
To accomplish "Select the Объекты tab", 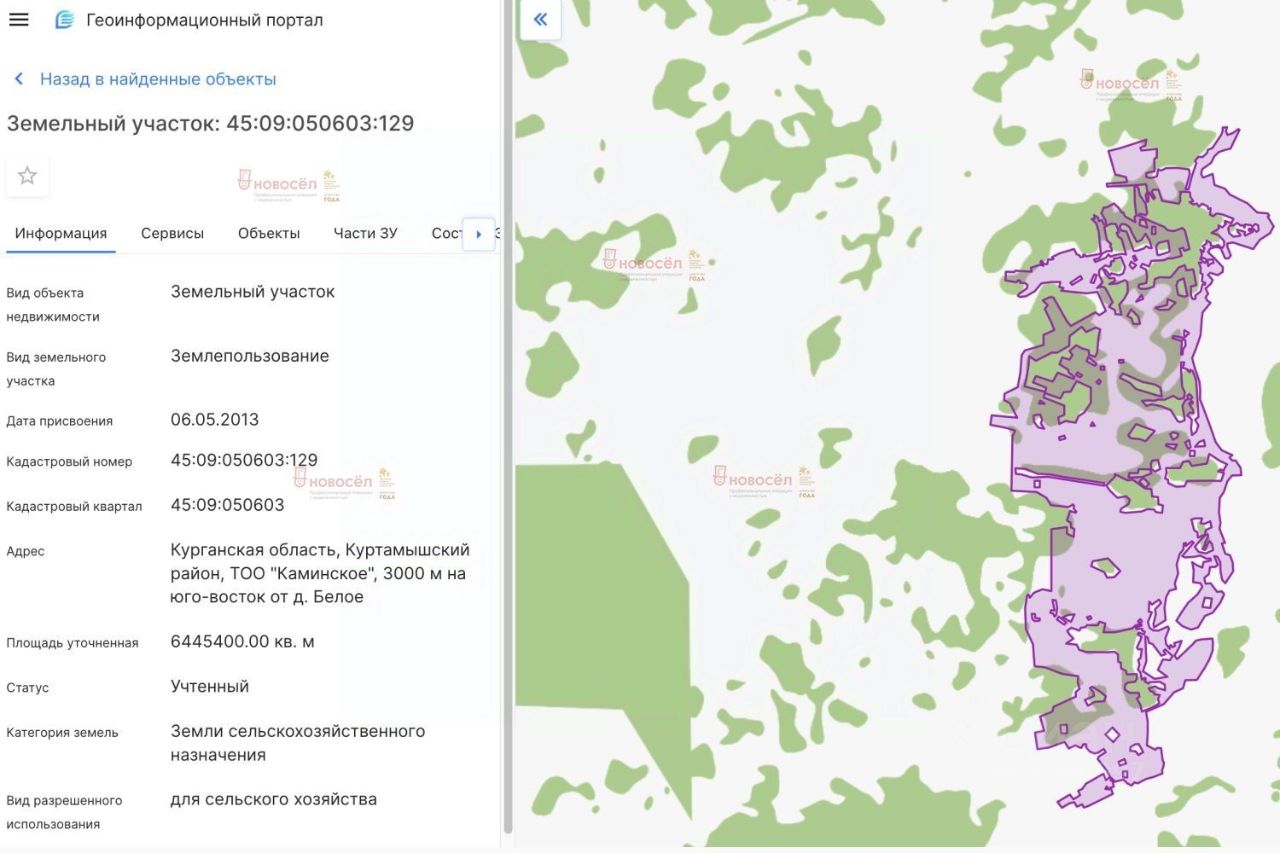I will [x=269, y=233].
